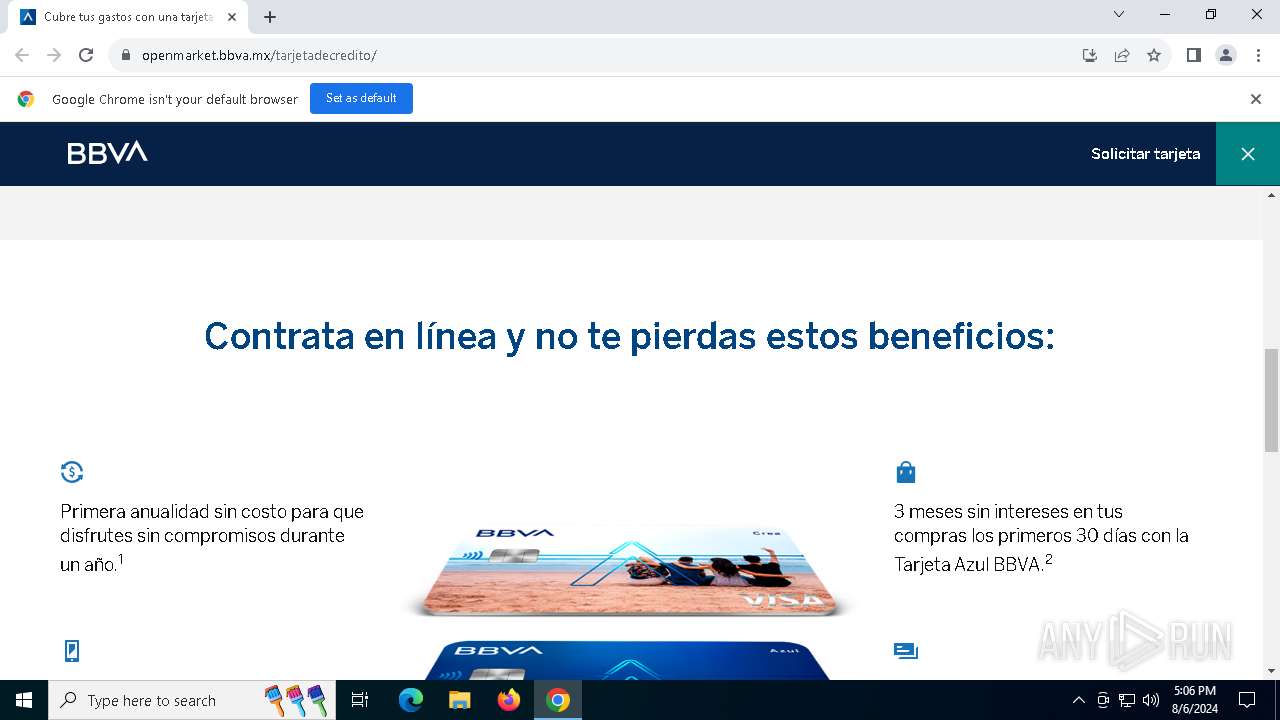Click scrollbar up arrow
1280x720 pixels.
[1272, 194]
